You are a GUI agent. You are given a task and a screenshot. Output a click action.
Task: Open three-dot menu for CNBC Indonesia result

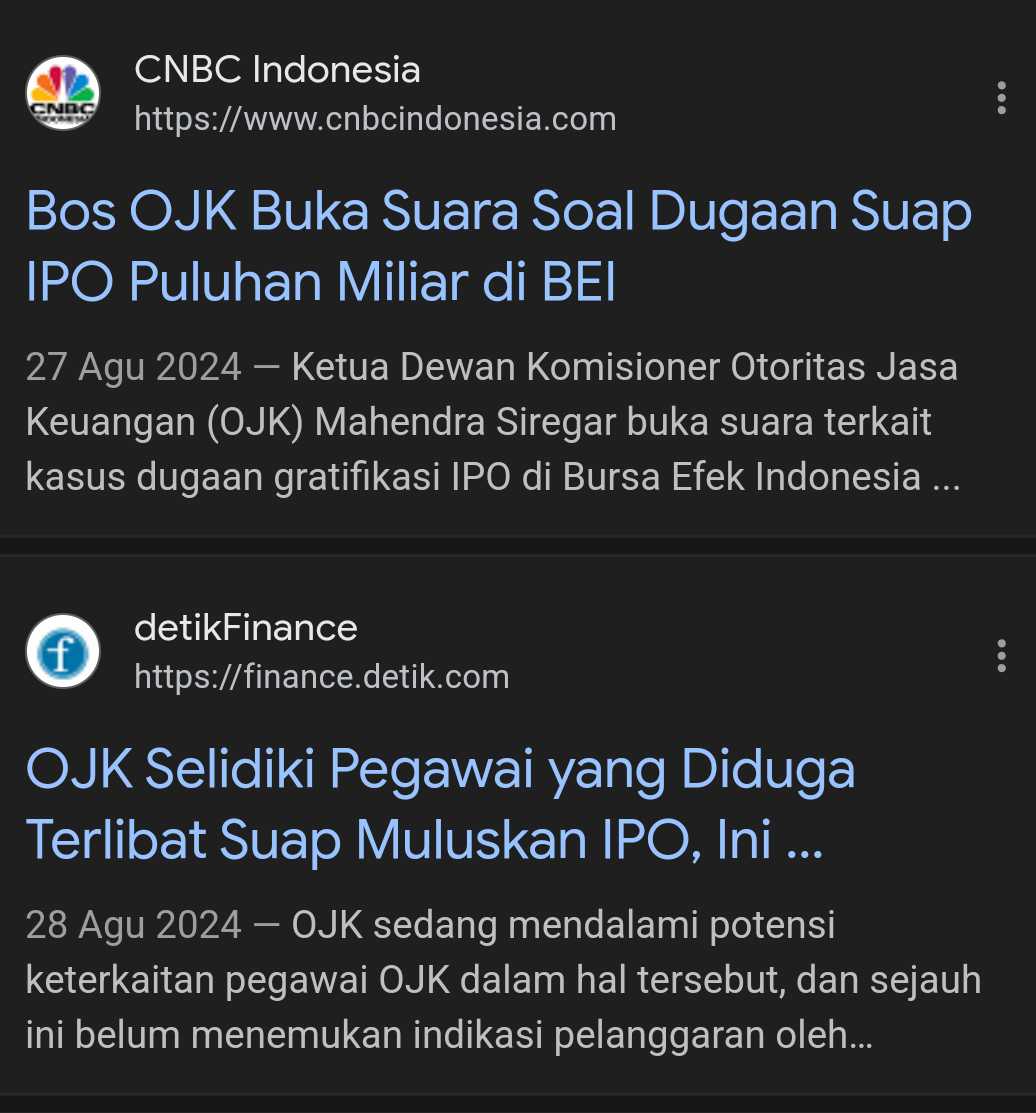[x=1001, y=98]
